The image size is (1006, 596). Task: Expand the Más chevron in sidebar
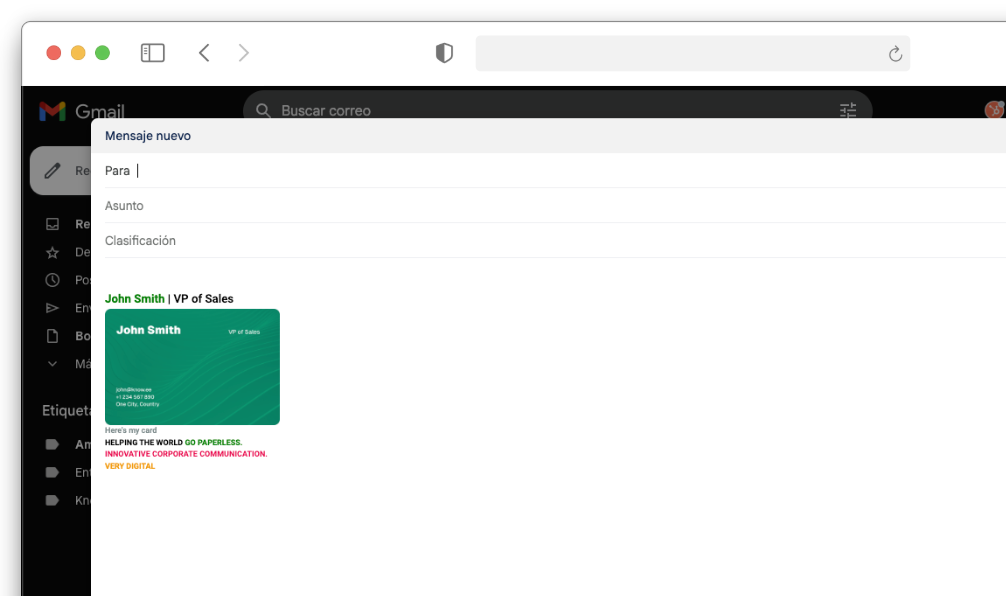pyautogui.click(x=53, y=364)
